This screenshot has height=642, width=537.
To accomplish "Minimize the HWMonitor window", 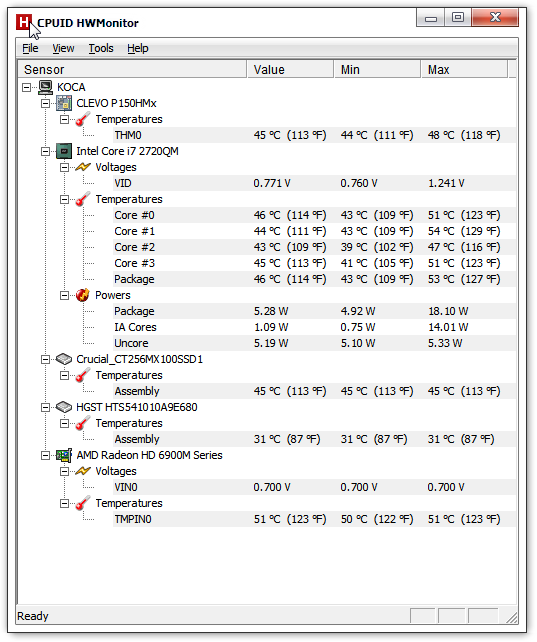I will coord(431,18).
